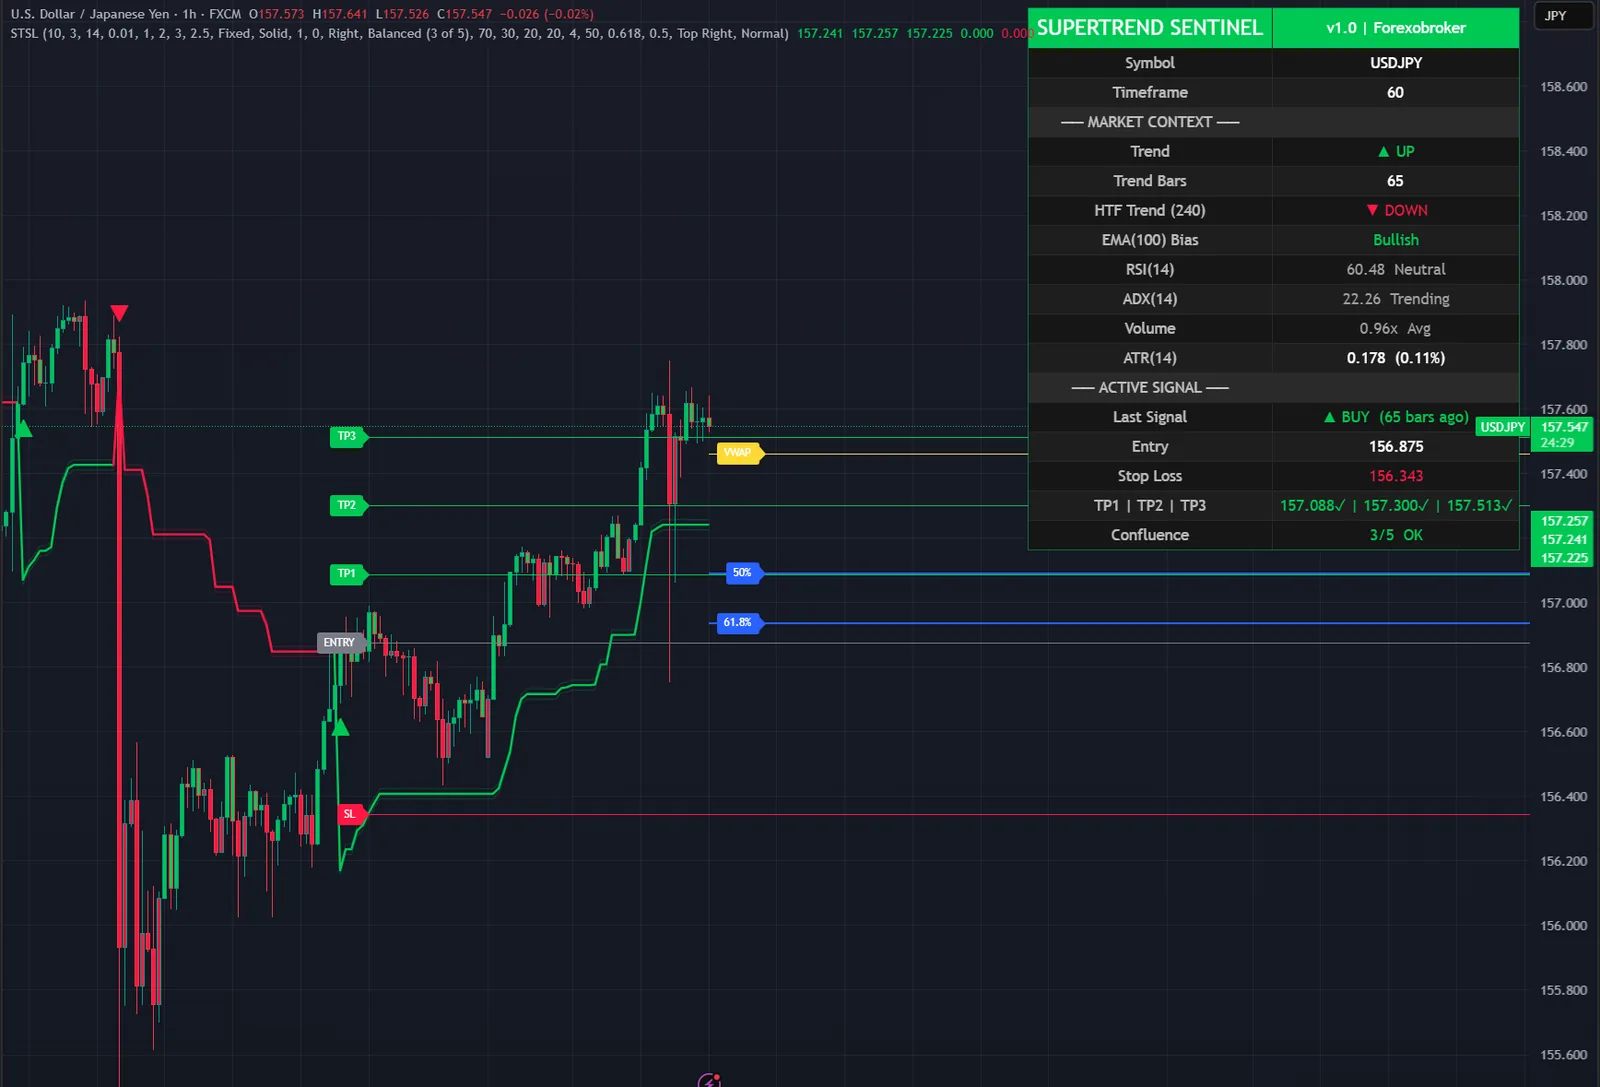Click the 157.241 indicator value tag
Image resolution: width=1600 pixels, height=1087 pixels.
tap(1564, 540)
